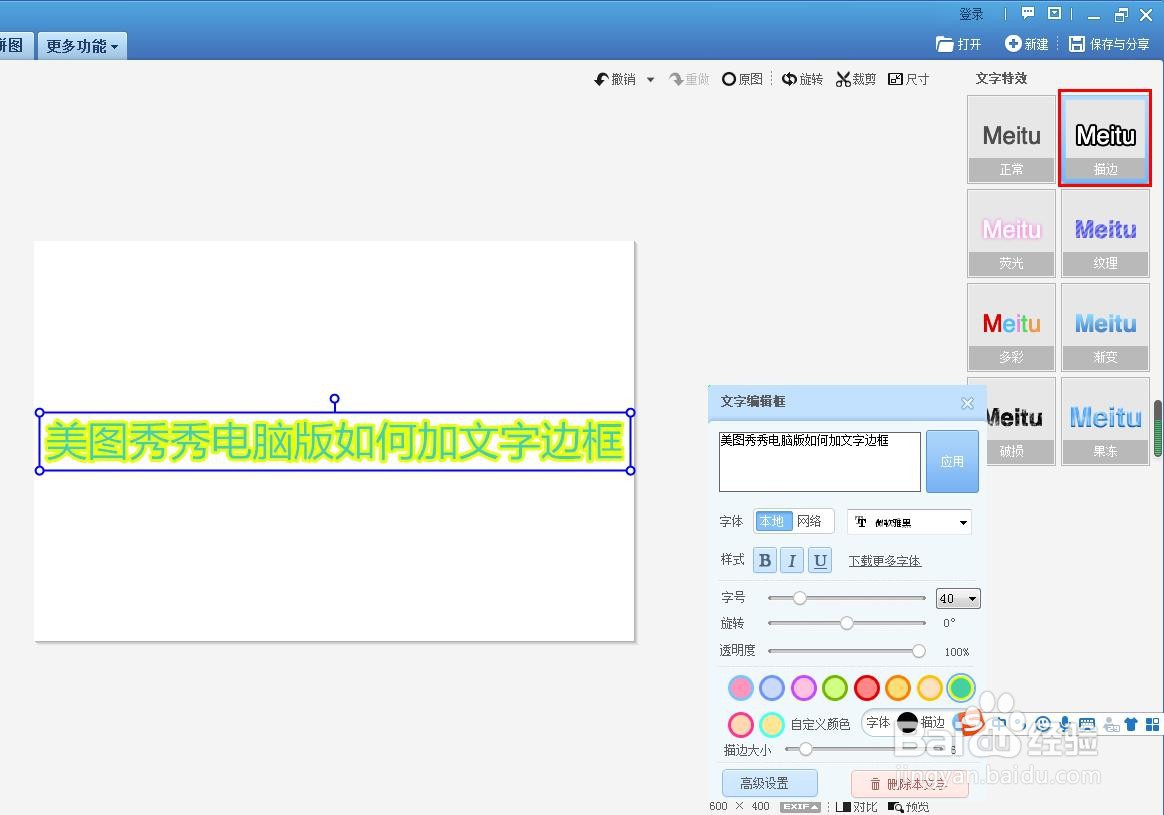This screenshot has width=1164, height=815.
Task: Expand the EXIF info button
Action: coord(800,807)
